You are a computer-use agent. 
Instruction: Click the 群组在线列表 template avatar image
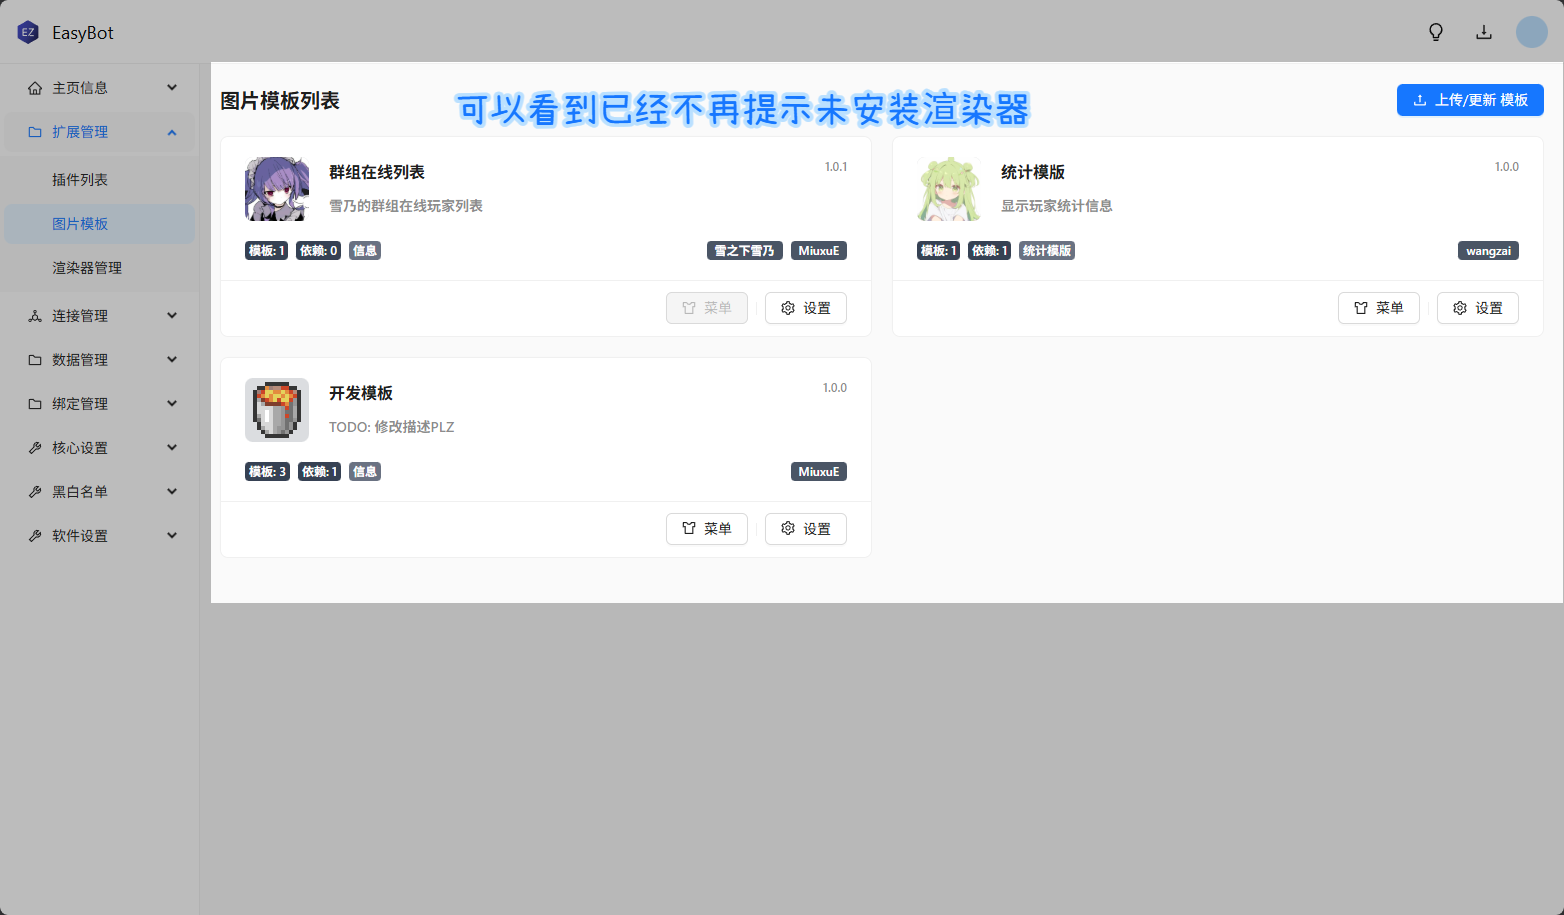[277, 189]
